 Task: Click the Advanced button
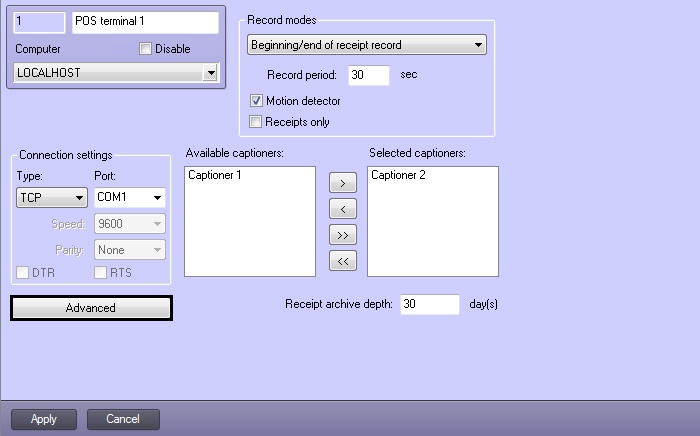pyautogui.click(x=91, y=308)
